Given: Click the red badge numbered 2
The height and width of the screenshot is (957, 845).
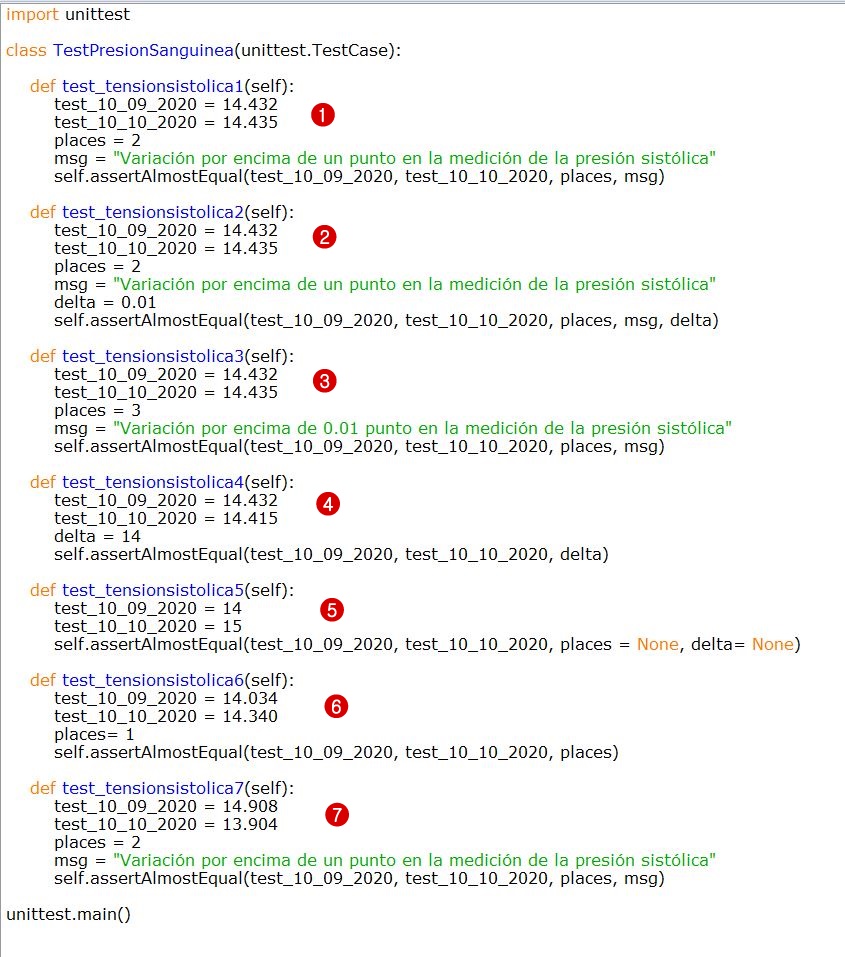Looking at the screenshot, I should pos(324,237).
